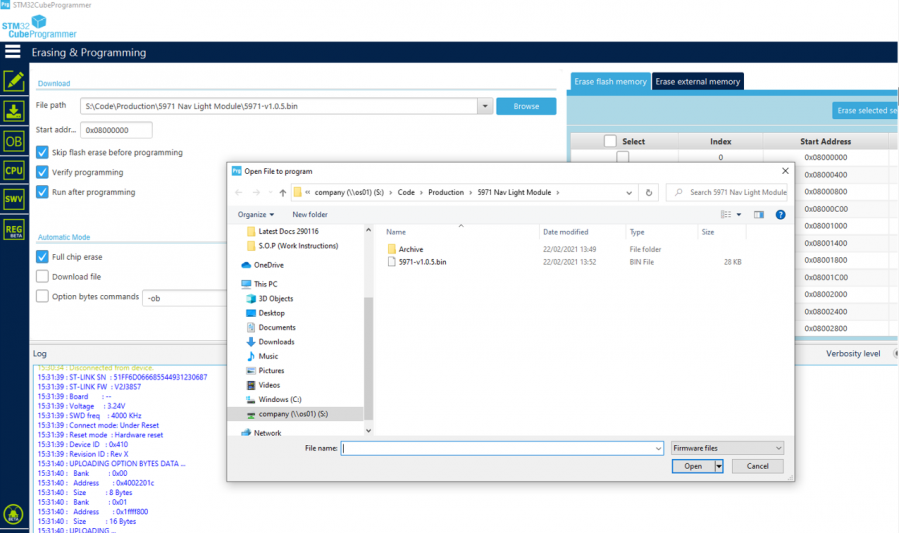The image size is (899, 533).
Task: Click New folder in dialog
Action: coord(310,214)
